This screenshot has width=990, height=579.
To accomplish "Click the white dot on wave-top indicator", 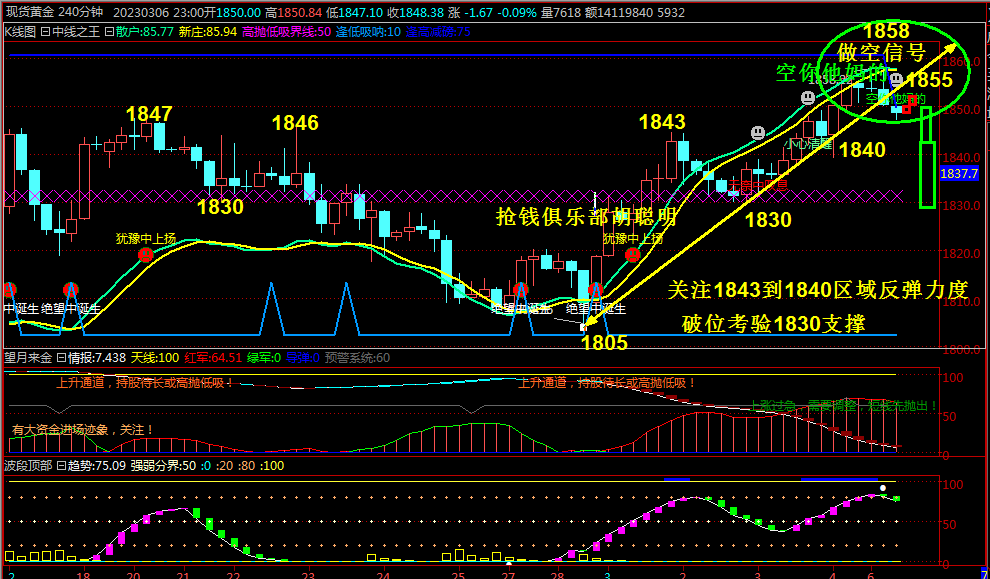I will (x=883, y=489).
